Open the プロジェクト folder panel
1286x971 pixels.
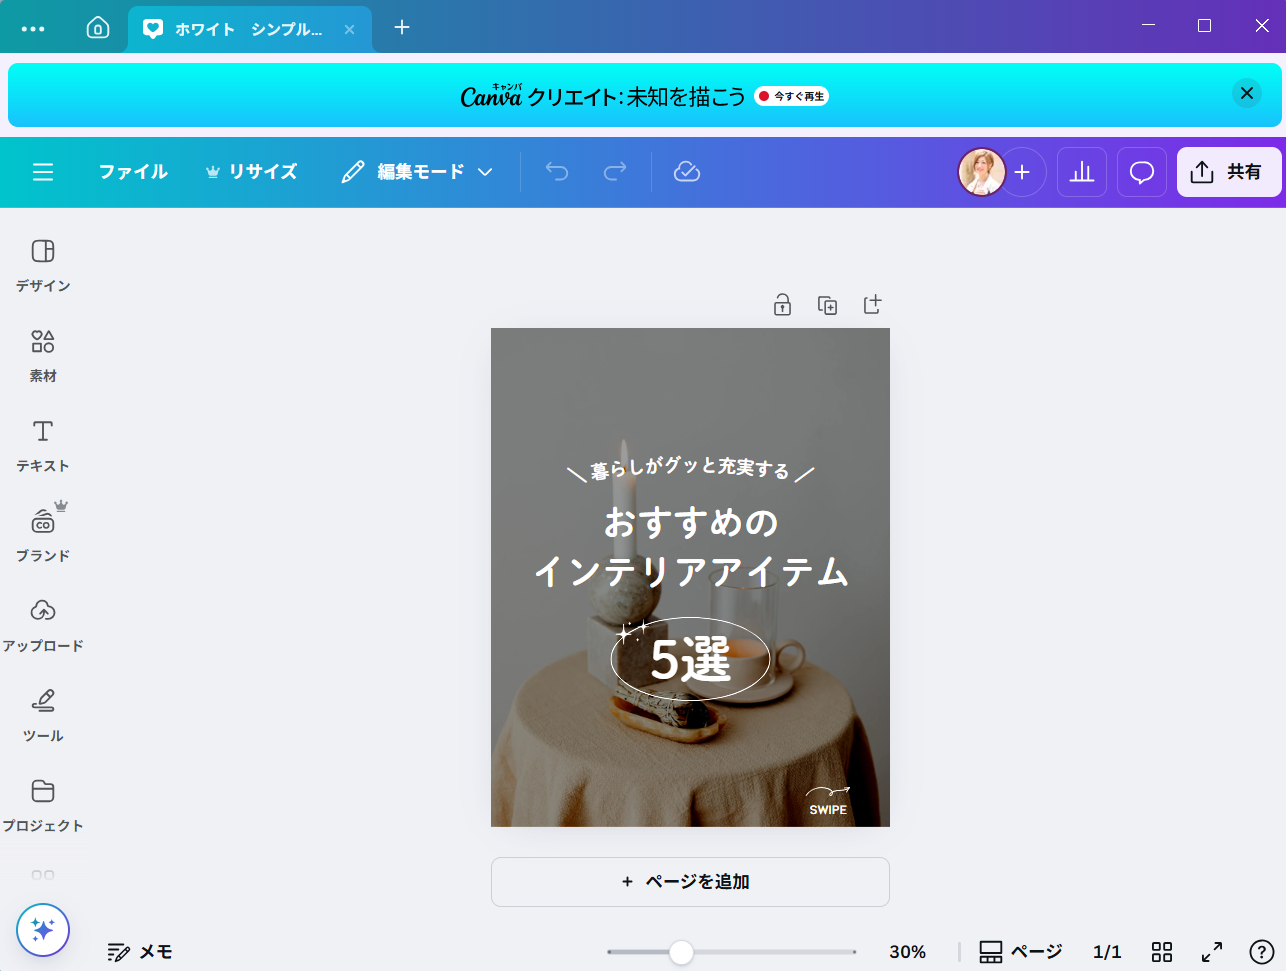coord(43,805)
